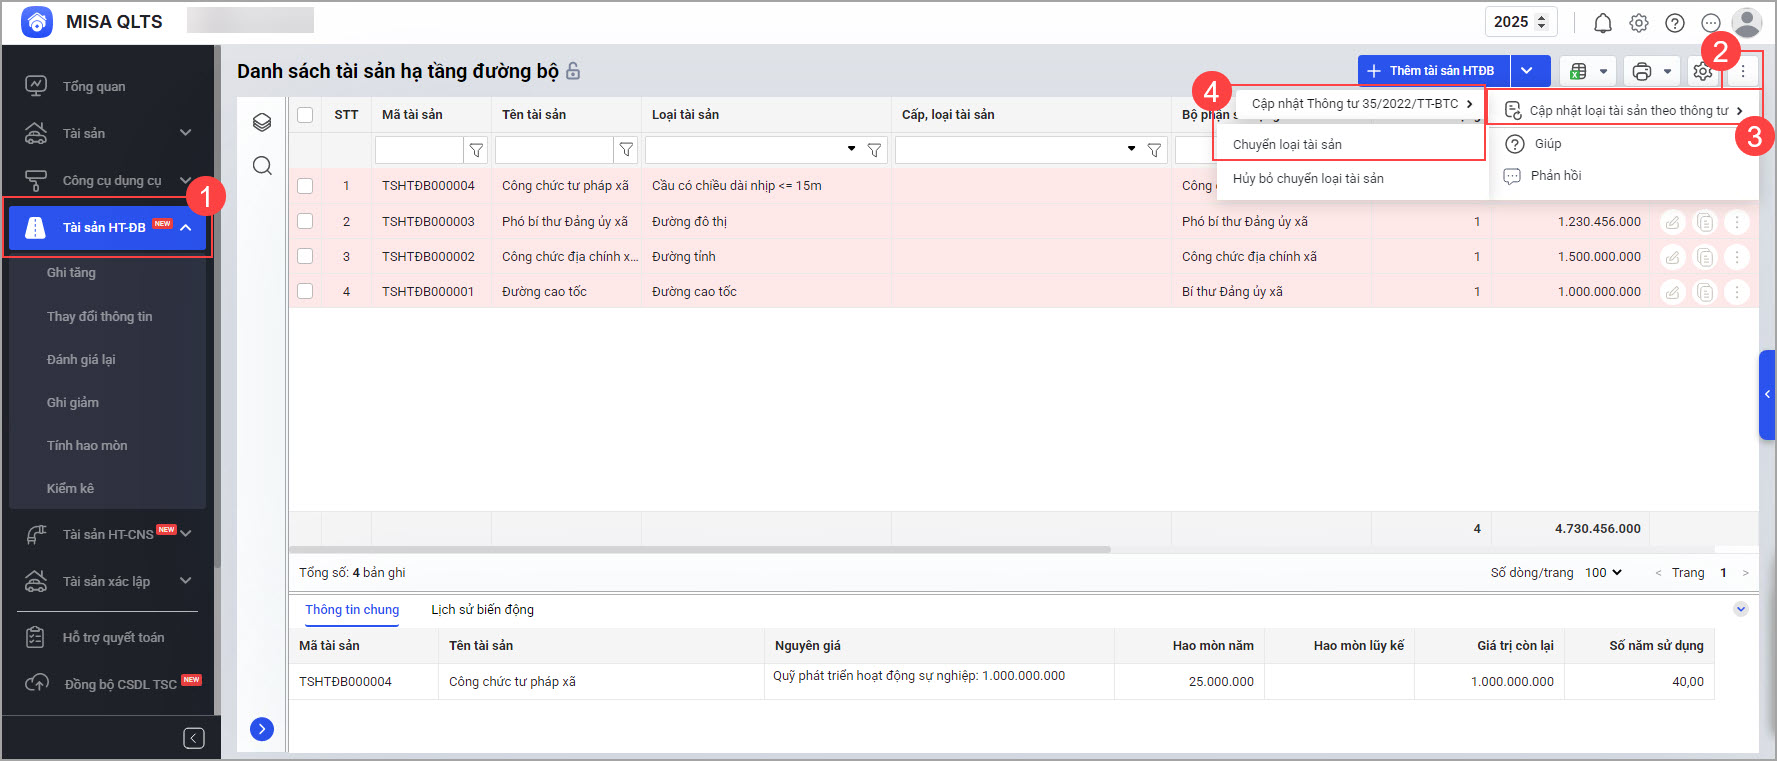Click the layers icon beside table
The height and width of the screenshot is (761, 1777).
pyautogui.click(x=262, y=122)
